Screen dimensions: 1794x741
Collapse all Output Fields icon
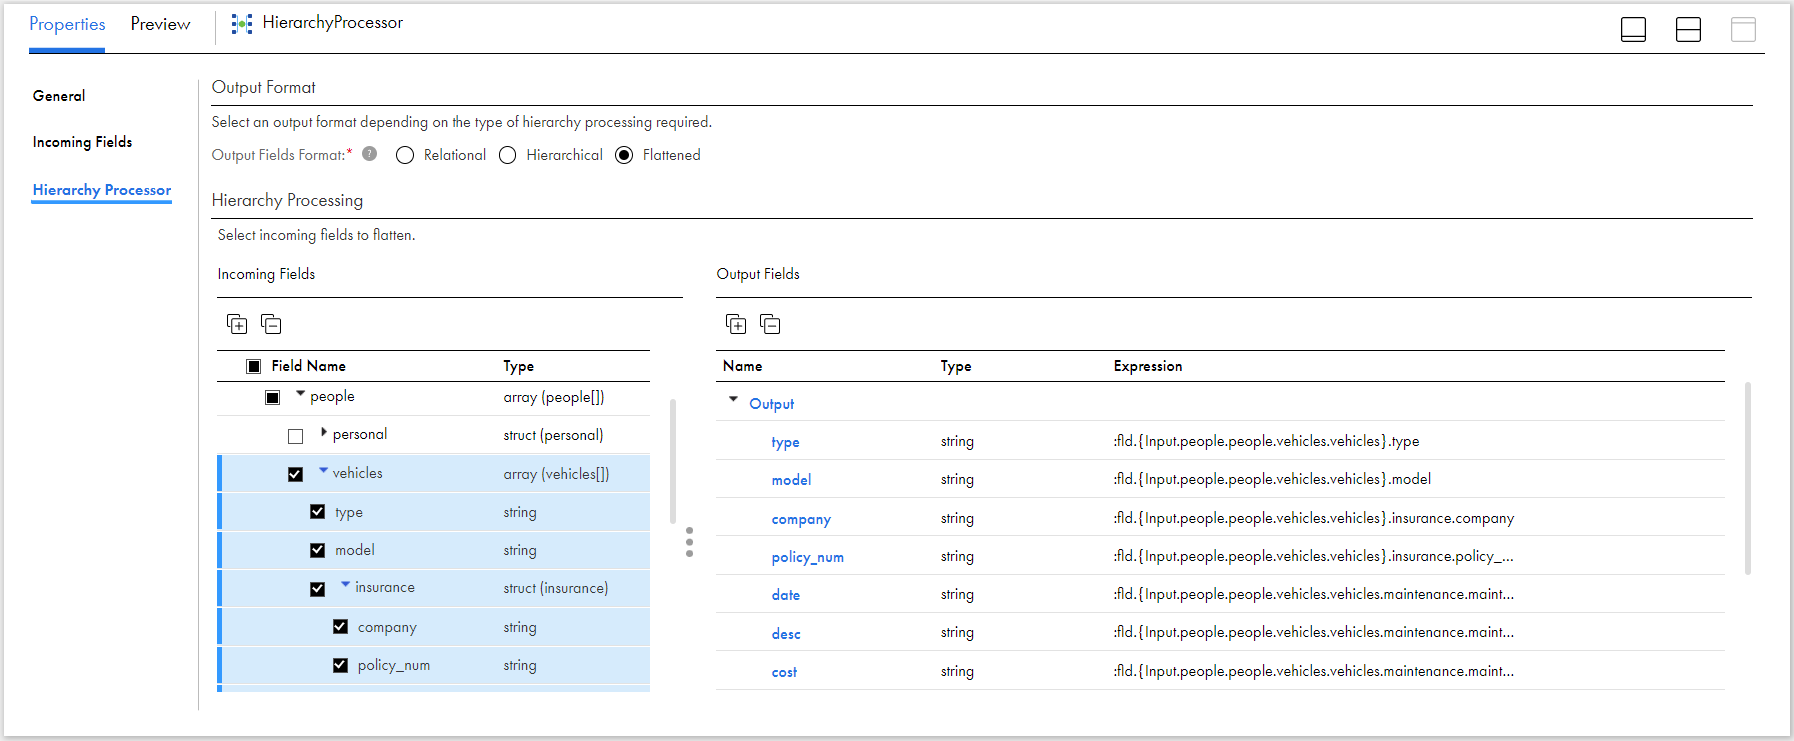[x=770, y=324]
